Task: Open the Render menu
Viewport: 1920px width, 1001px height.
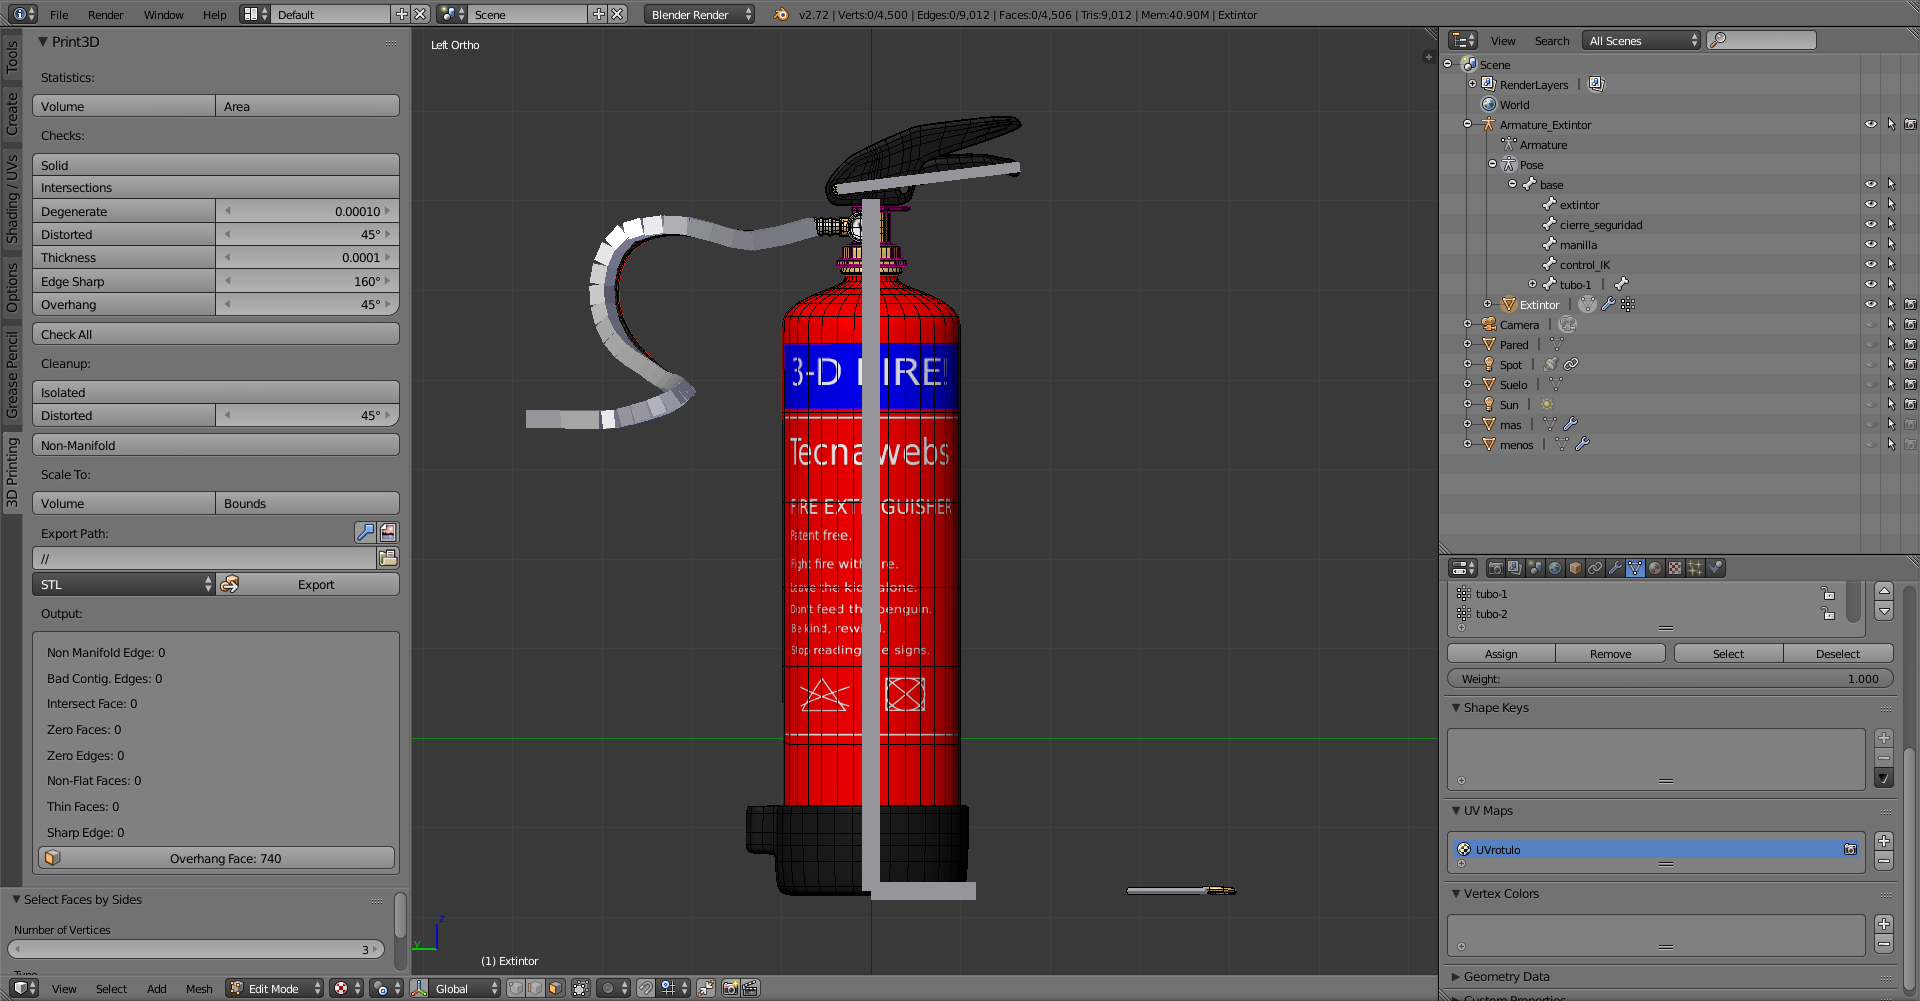Action: click(105, 15)
